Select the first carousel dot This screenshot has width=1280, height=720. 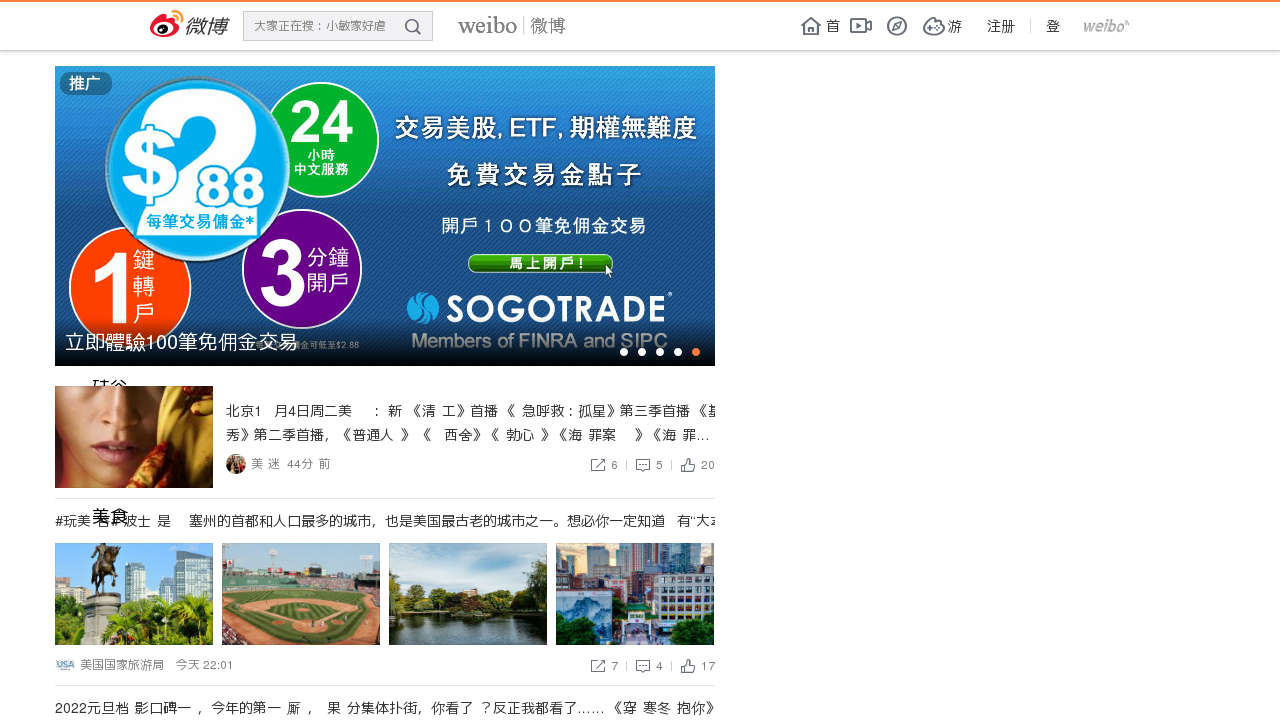coord(624,352)
